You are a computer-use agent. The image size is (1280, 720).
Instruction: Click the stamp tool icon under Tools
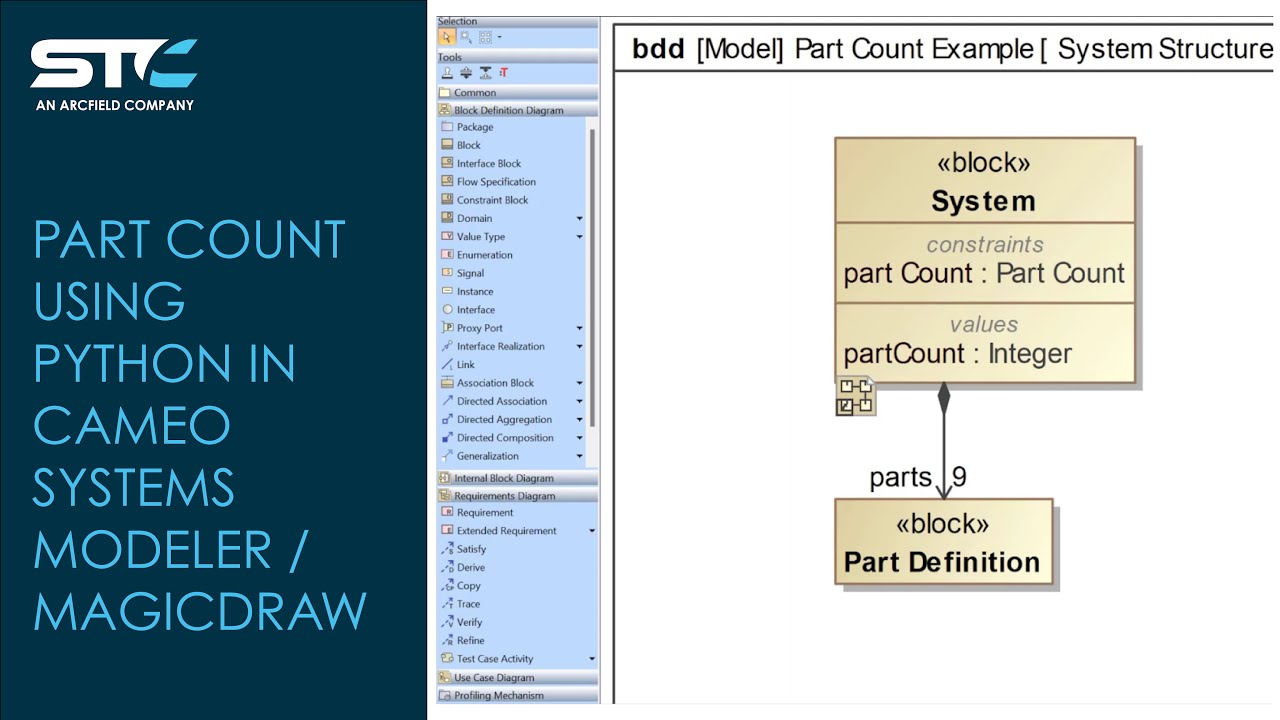[448, 72]
